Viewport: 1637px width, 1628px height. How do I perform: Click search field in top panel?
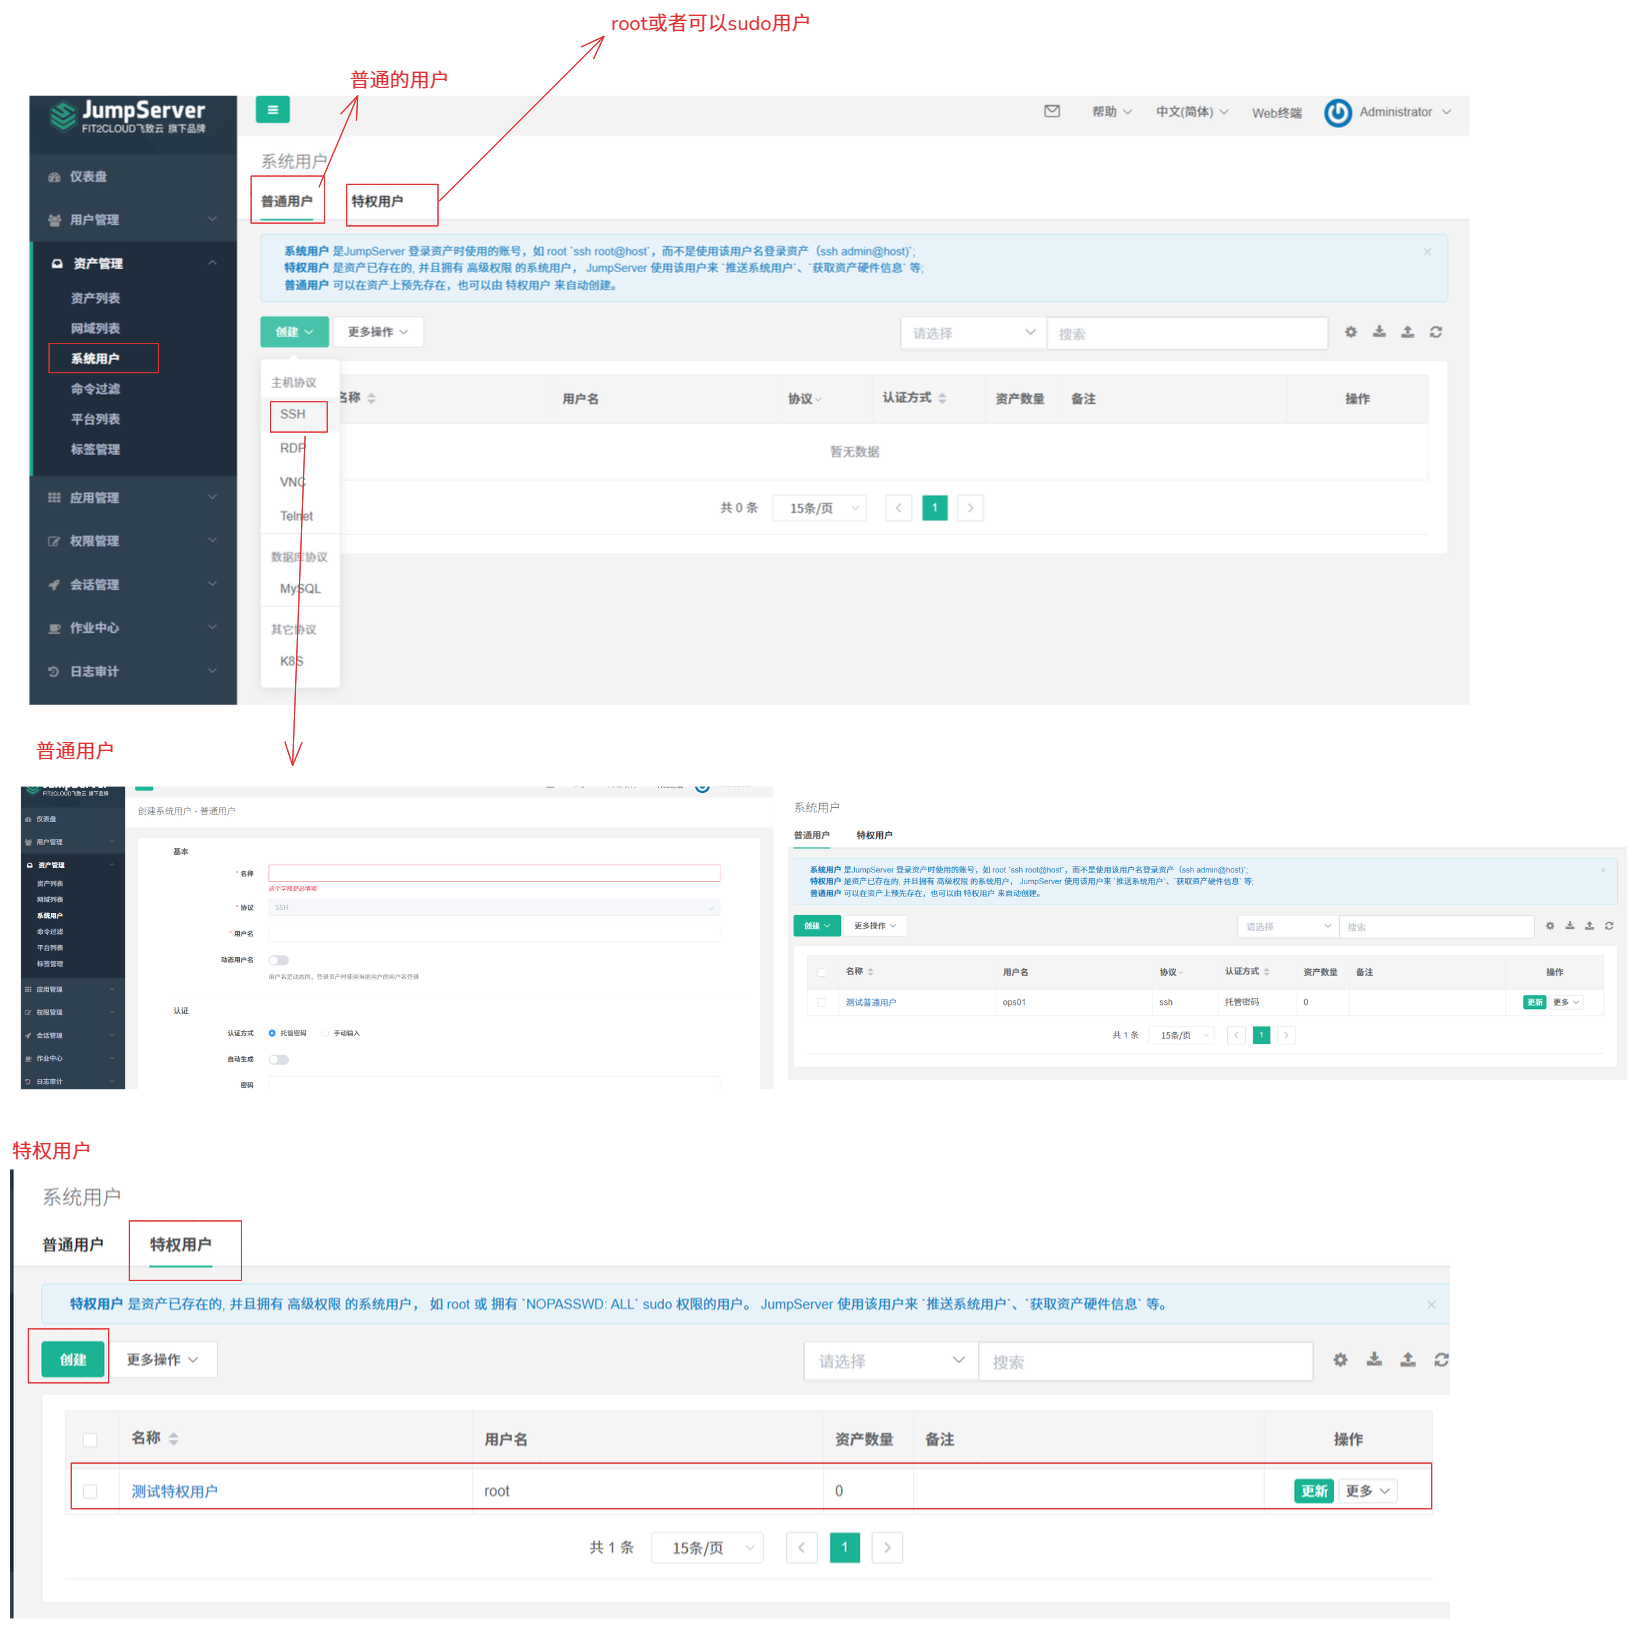point(1187,333)
